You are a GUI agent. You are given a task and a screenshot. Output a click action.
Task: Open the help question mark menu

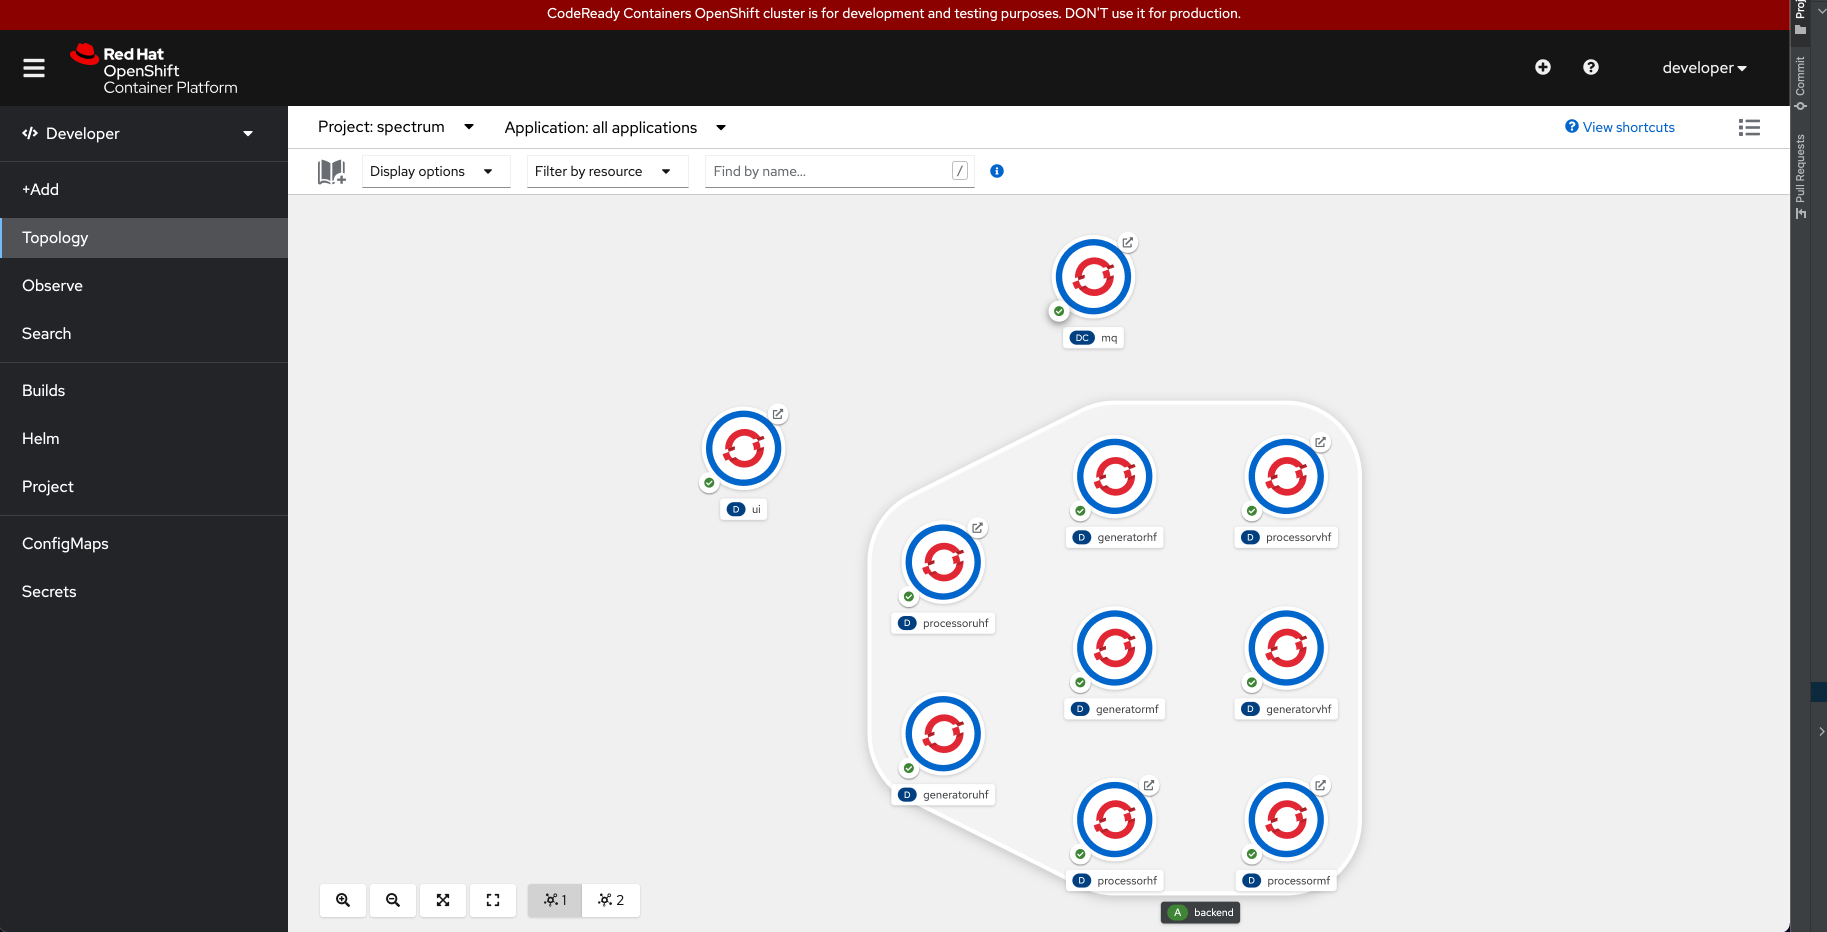point(1591,67)
